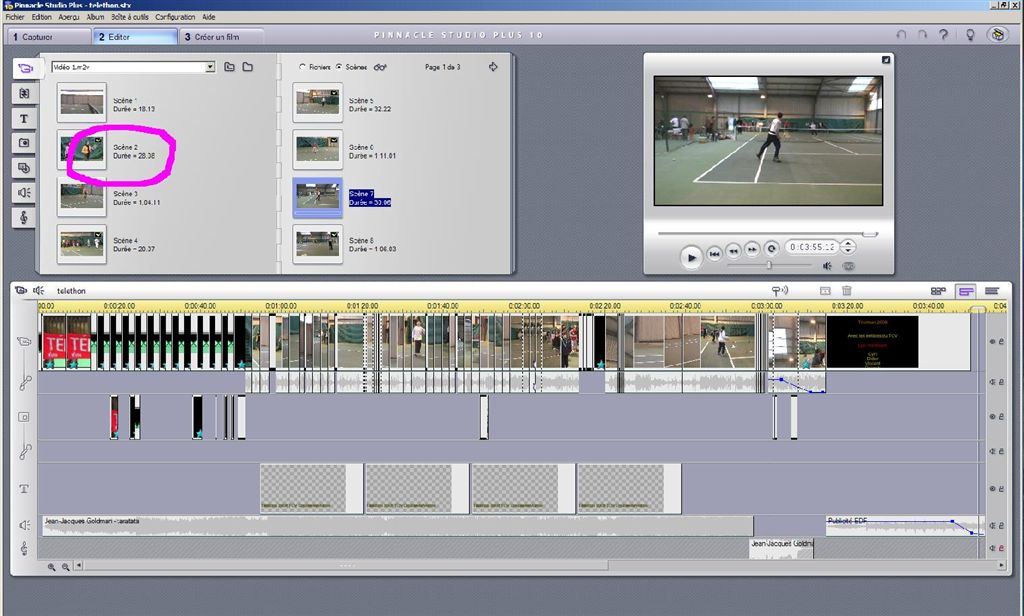Click the Redo arrow in the top bar
This screenshot has height=616, width=1024.
[922, 35]
